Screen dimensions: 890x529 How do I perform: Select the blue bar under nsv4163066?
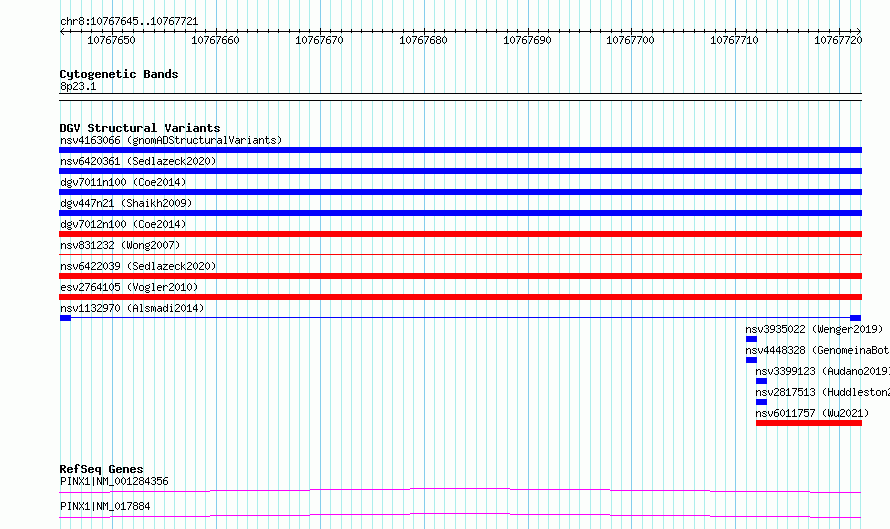pyautogui.click(x=460, y=150)
